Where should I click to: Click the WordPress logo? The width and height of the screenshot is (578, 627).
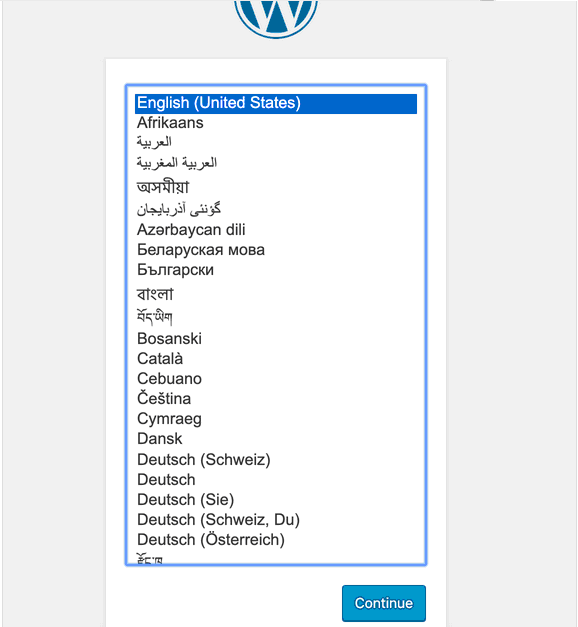coord(276,18)
